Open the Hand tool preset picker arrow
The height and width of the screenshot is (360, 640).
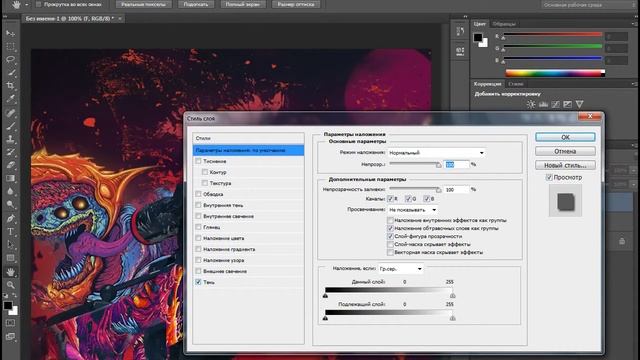(27, 5)
